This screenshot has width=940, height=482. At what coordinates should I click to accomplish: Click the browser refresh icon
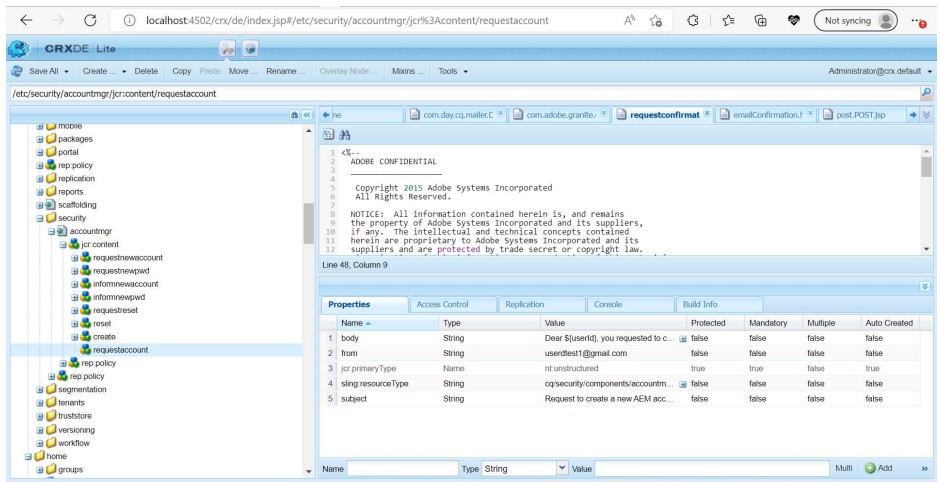tap(91, 20)
